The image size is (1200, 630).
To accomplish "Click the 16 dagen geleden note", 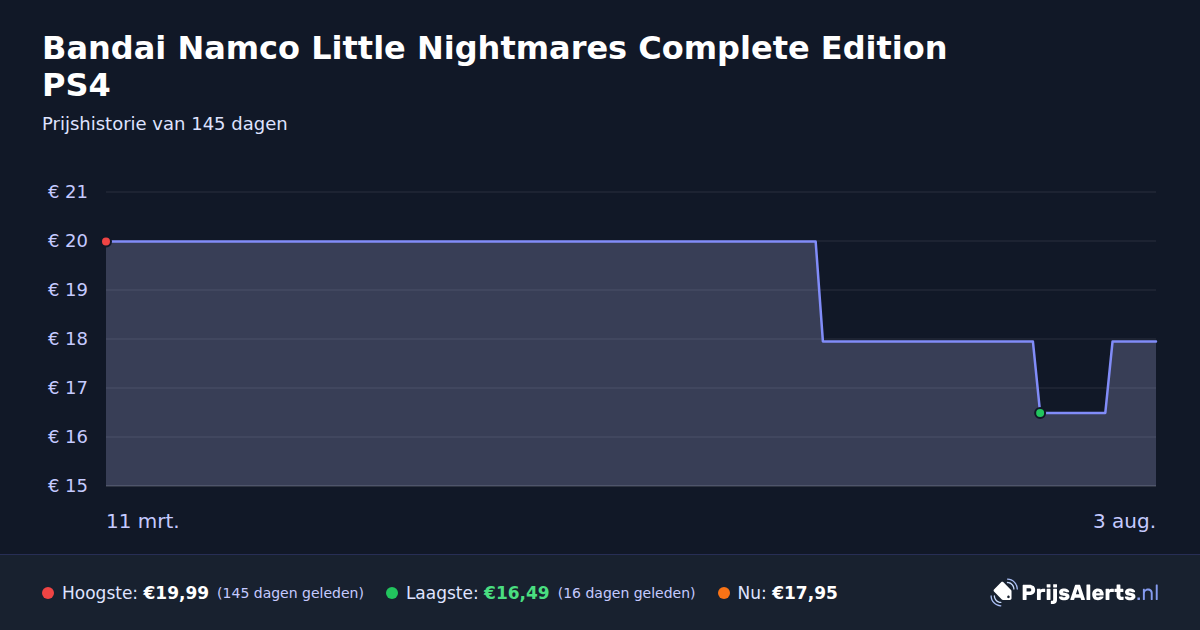I will click(x=626, y=593).
